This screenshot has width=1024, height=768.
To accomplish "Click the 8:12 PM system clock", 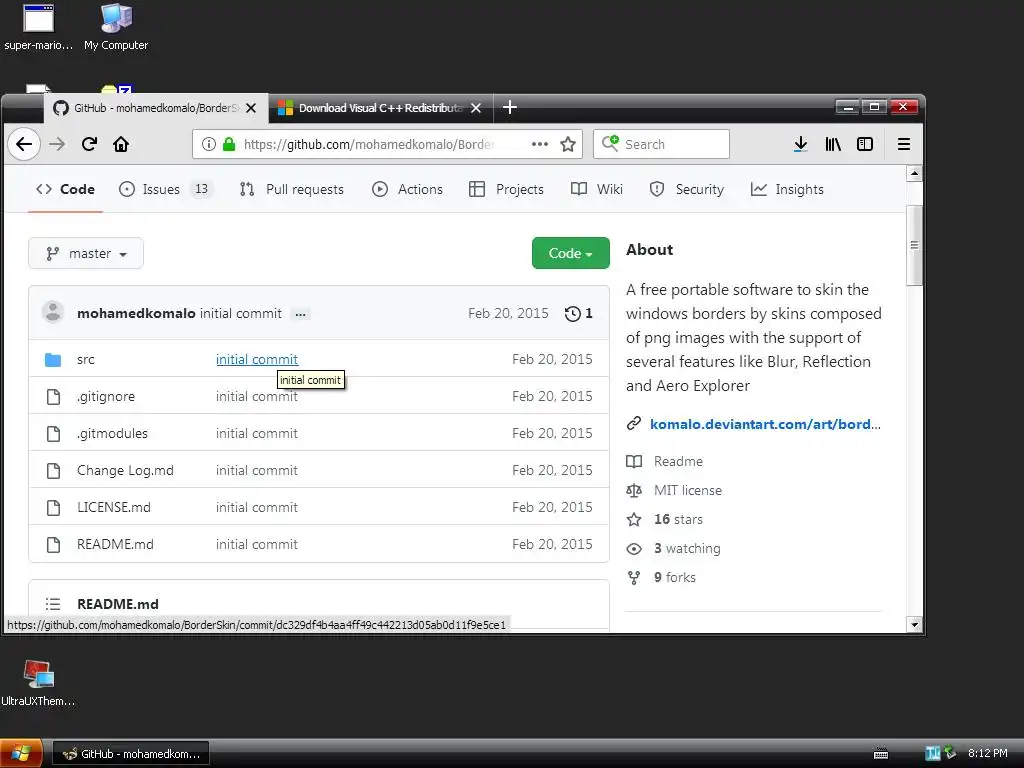I will pyautogui.click(x=987, y=754).
